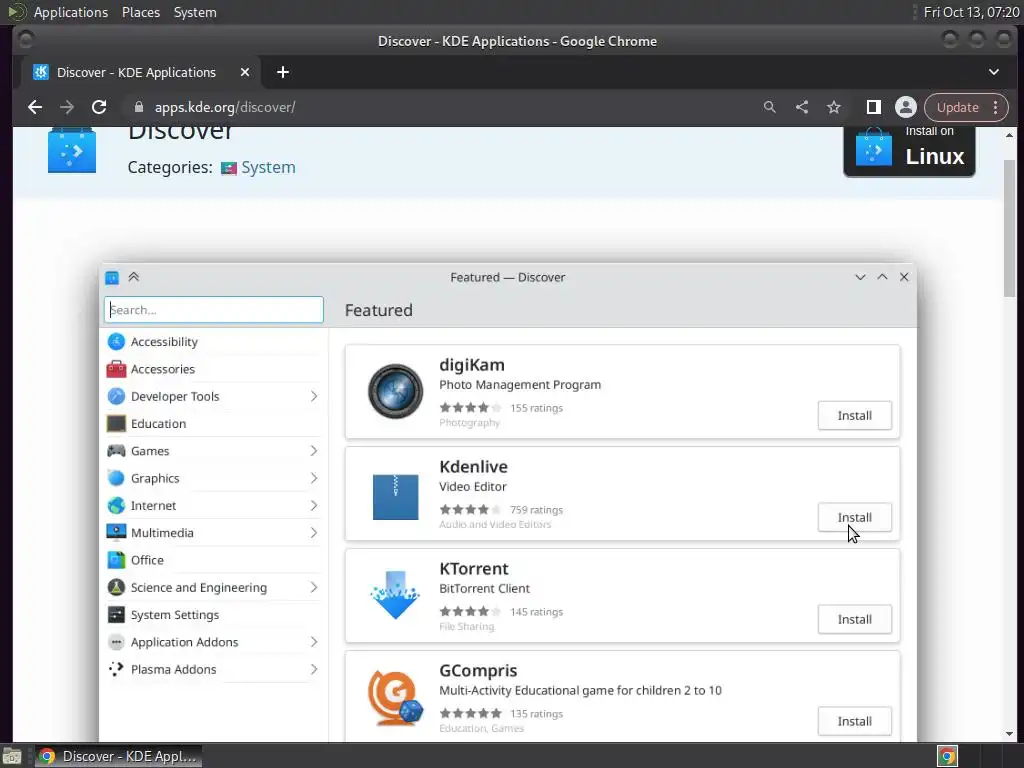Install GCompris
This screenshot has height=768, width=1024.
point(854,721)
